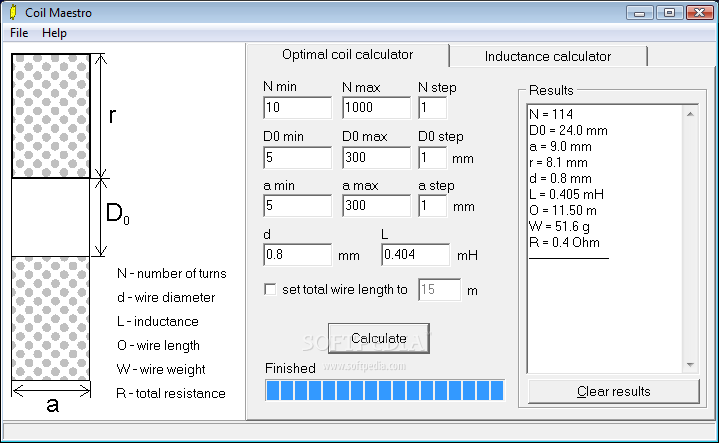Click the total wire length value field
The image size is (719, 443).
(439, 290)
